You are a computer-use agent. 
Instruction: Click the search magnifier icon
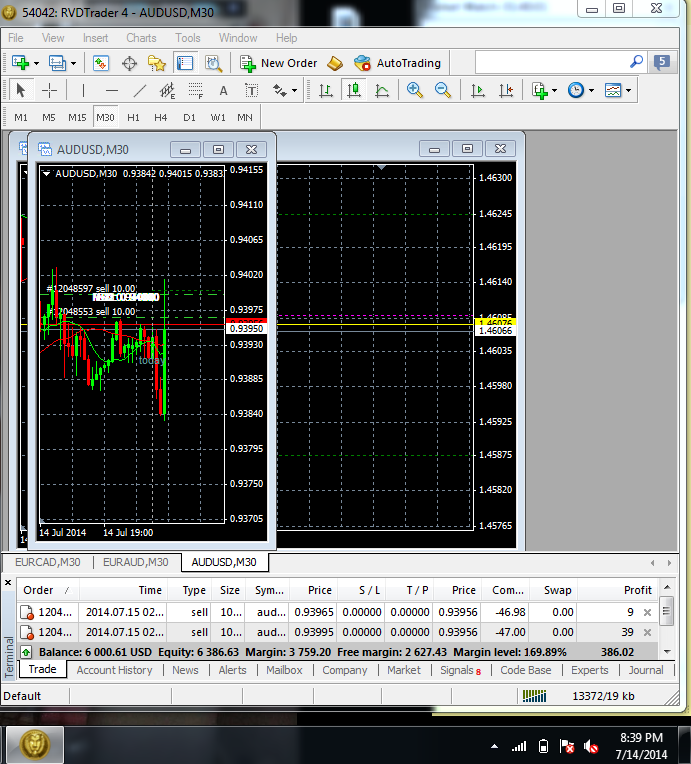tap(636, 62)
